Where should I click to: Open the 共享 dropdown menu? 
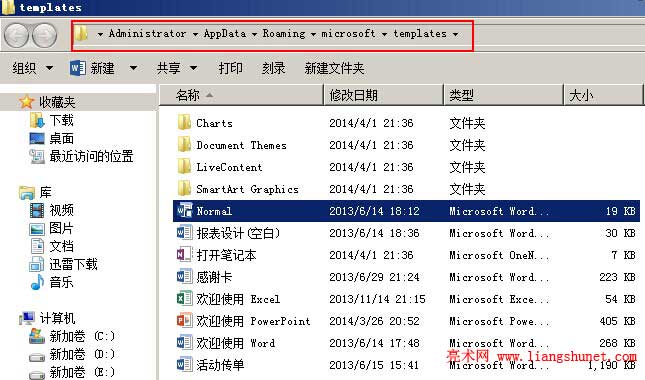point(177,68)
